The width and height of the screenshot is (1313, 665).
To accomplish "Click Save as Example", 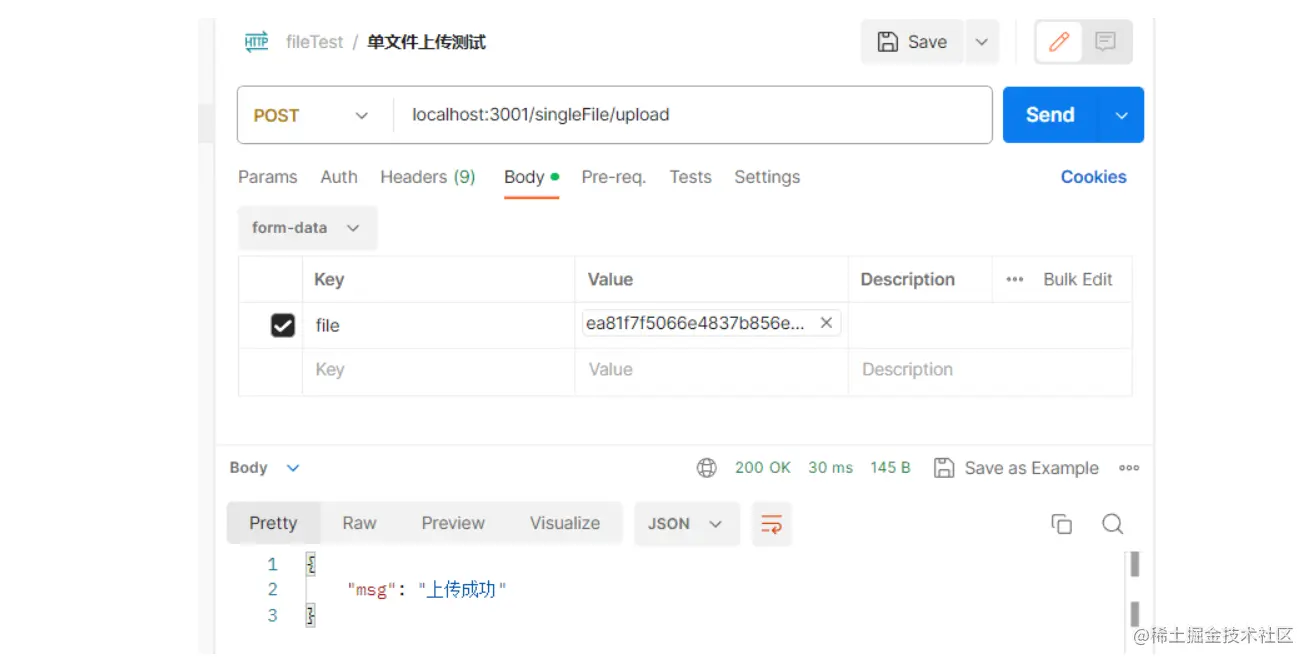I will [x=1016, y=468].
